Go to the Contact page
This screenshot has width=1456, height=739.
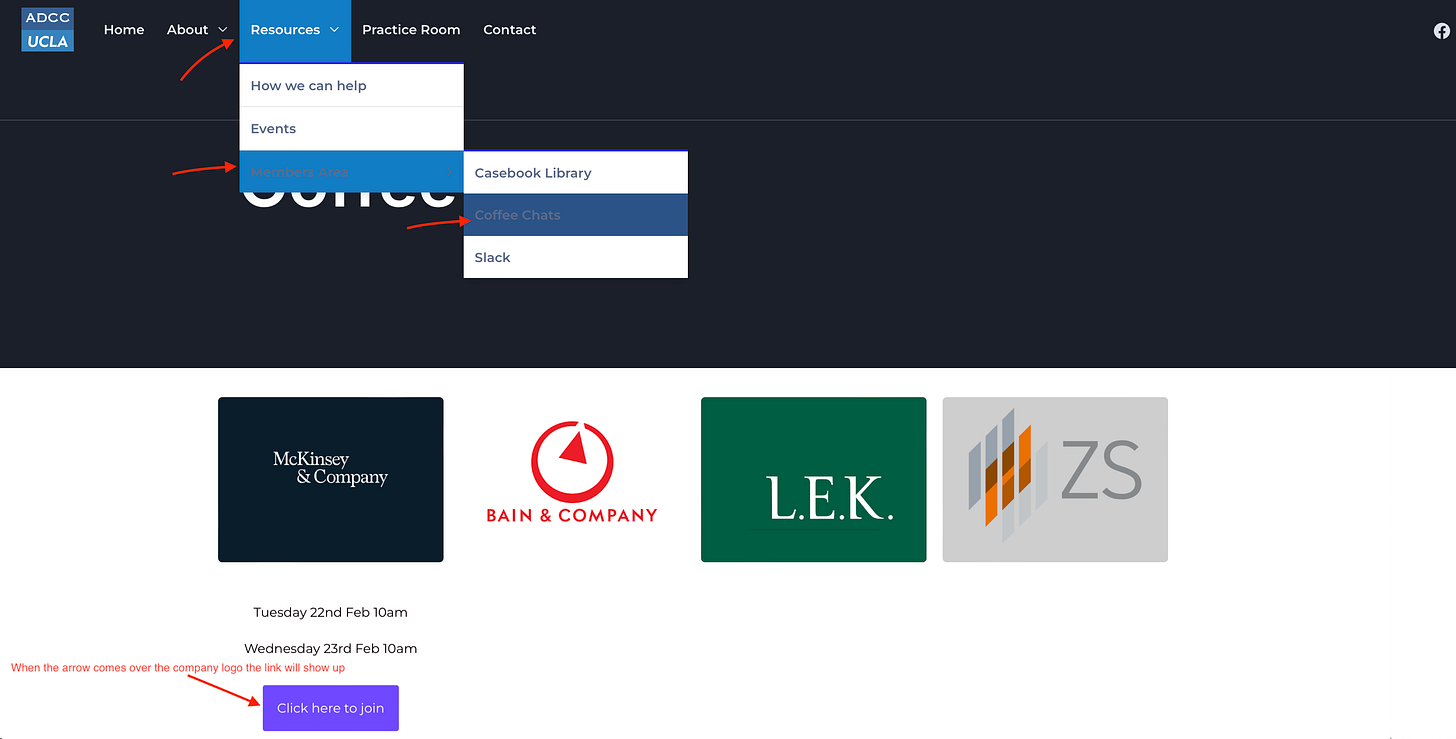510,30
